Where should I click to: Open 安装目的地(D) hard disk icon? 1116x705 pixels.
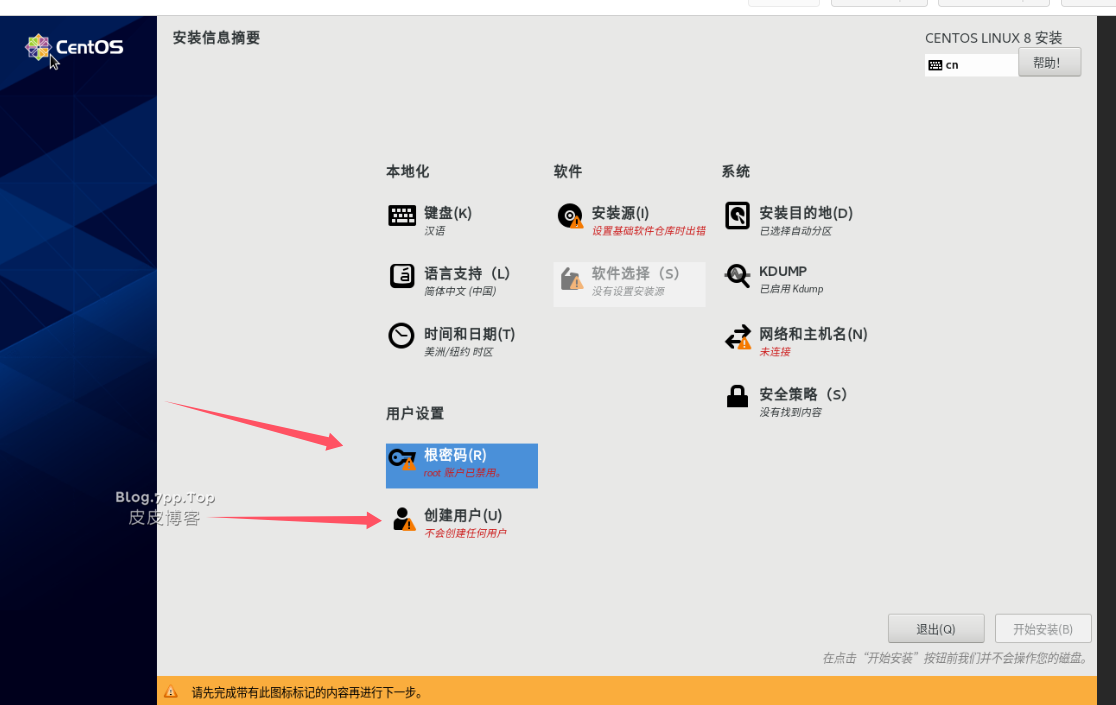(x=737, y=216)
